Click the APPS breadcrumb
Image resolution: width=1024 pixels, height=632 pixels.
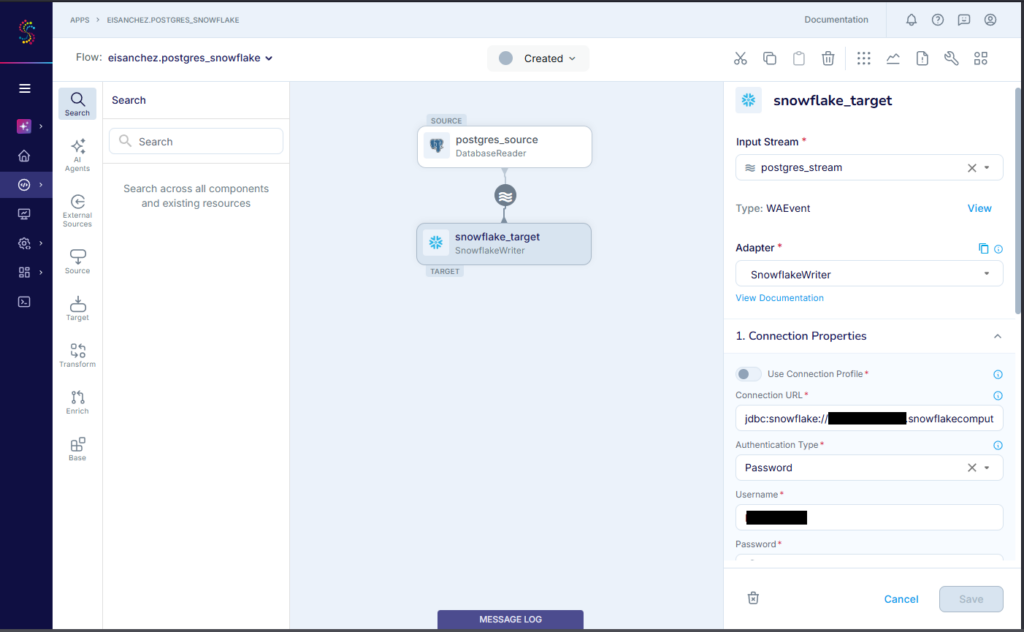click(x=80, y=20)
